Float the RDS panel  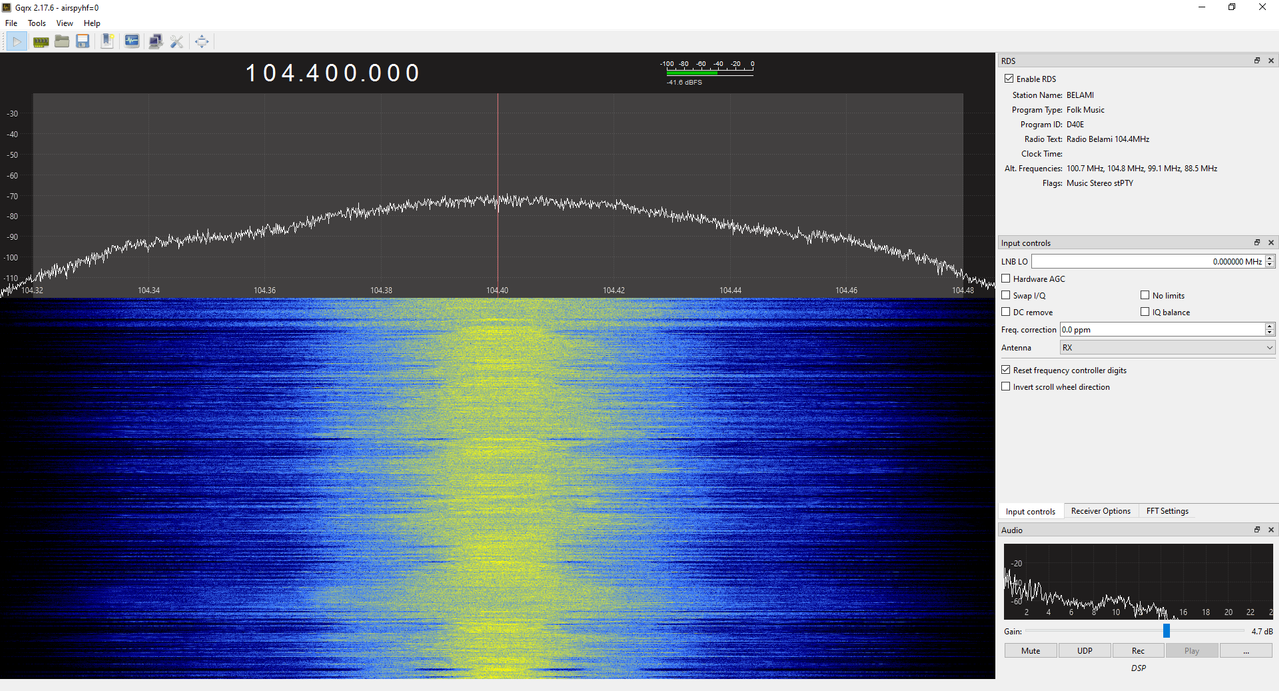[1257, 61]
